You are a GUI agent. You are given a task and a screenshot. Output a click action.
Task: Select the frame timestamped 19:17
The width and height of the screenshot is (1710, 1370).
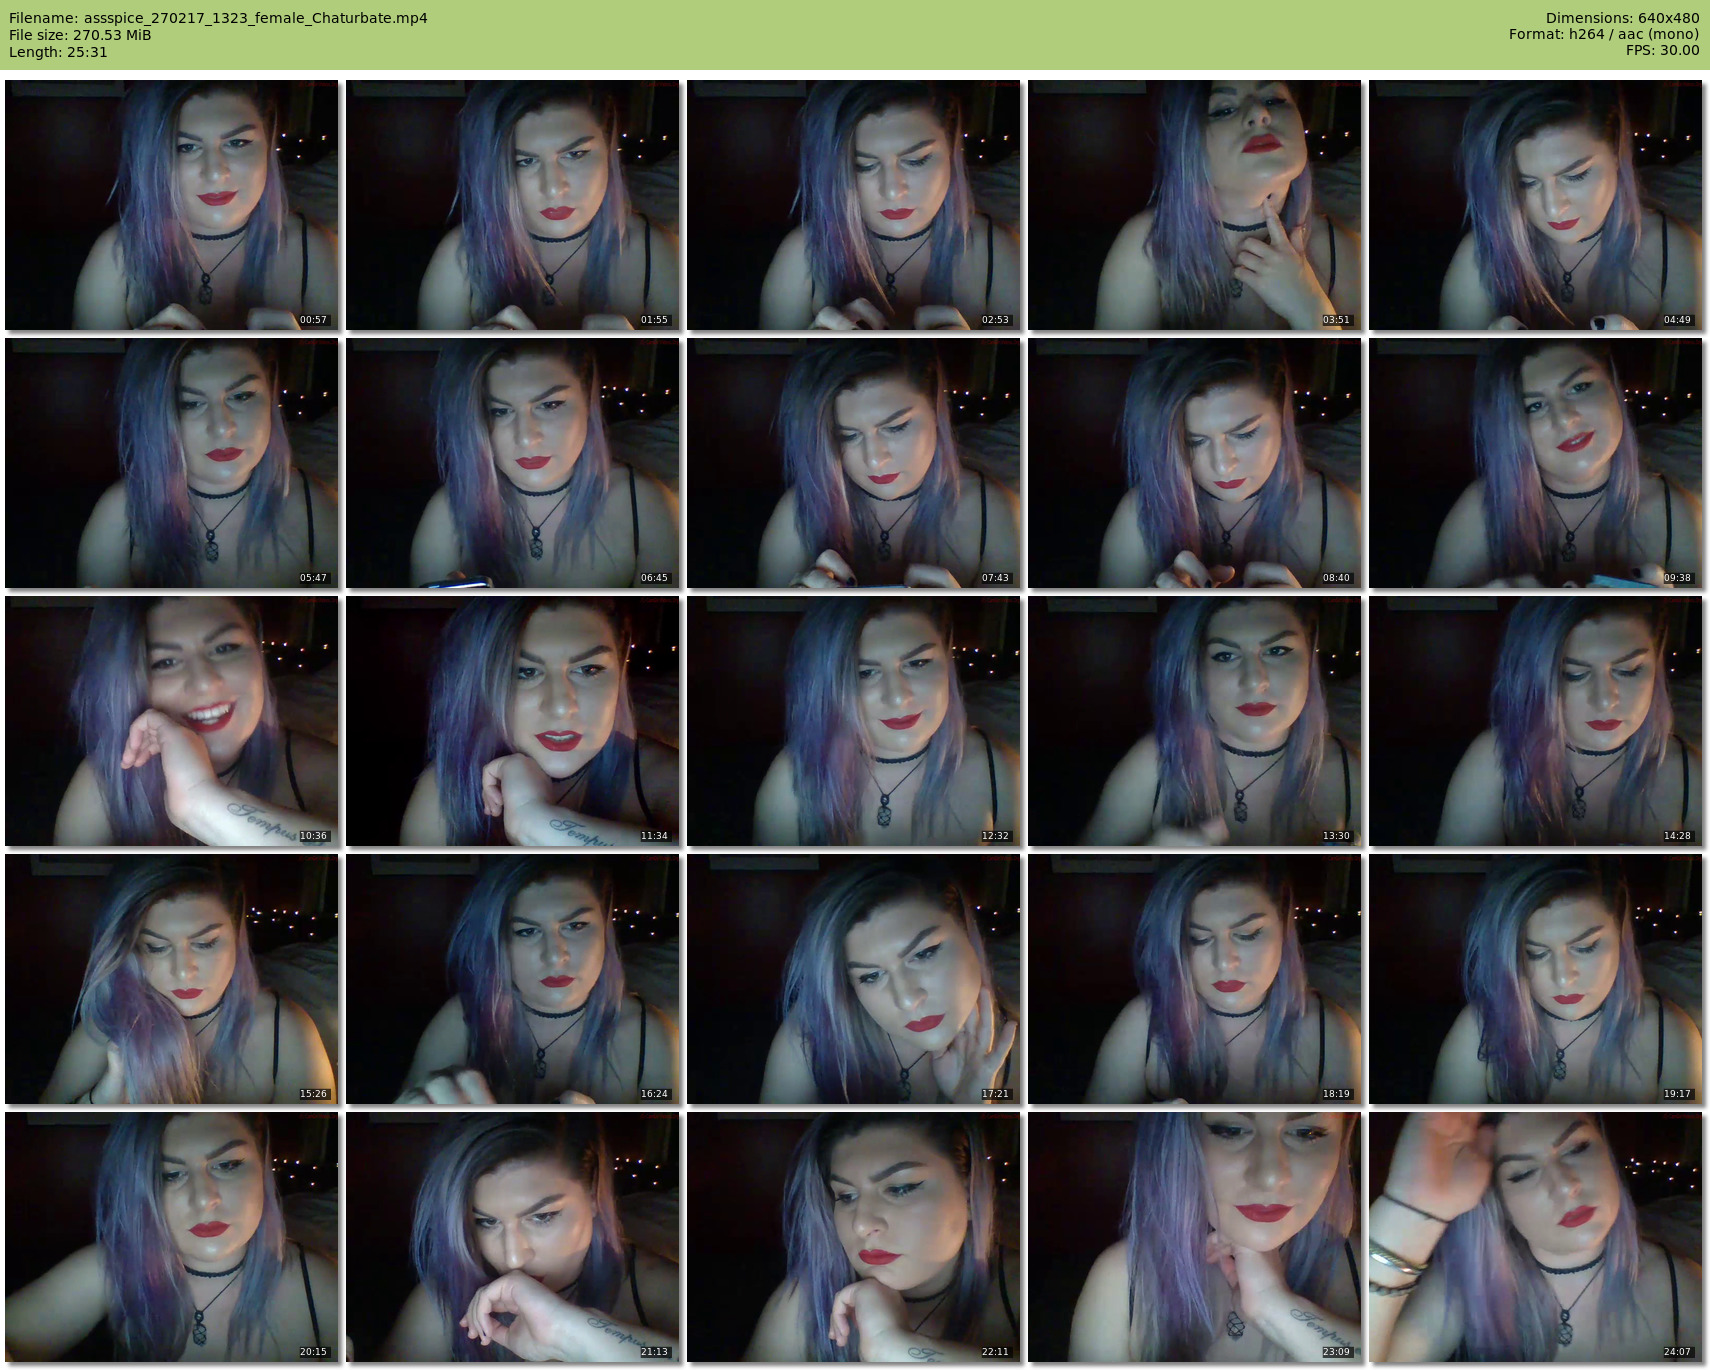(1536, 979)
